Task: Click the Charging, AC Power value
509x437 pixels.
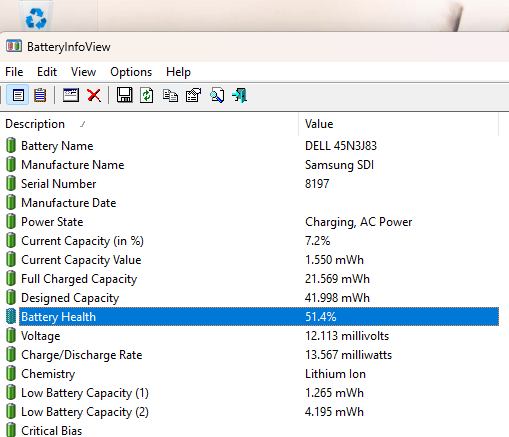Action: click(x=359, y=222)
